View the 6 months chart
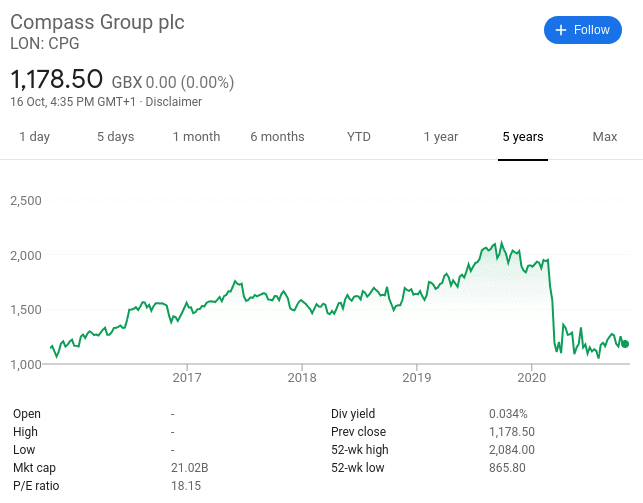643x503 pixels. point(278,137)
